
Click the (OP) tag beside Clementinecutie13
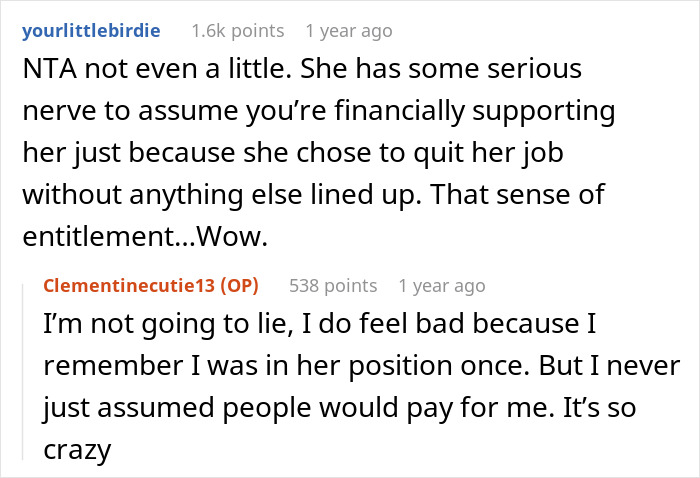tap(240, 286)
